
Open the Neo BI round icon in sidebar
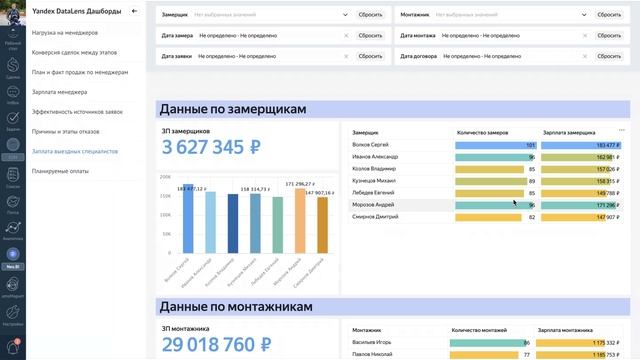coord(13,254)
